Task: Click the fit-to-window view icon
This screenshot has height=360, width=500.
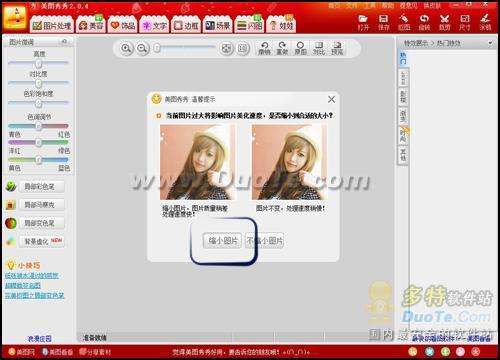Action: 226,49
